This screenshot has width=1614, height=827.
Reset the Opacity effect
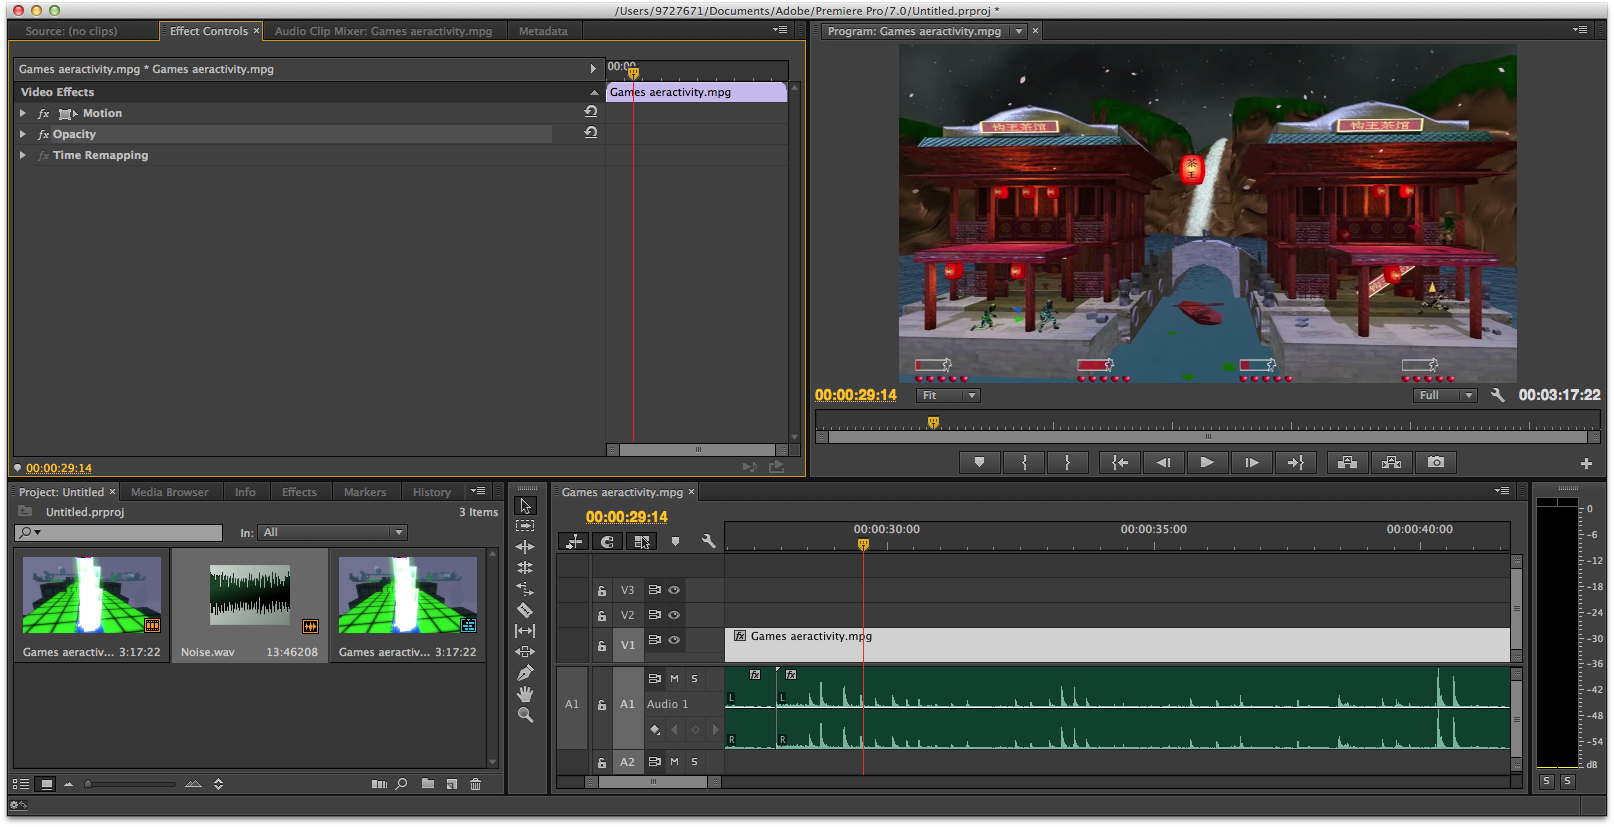coord(591,133)
